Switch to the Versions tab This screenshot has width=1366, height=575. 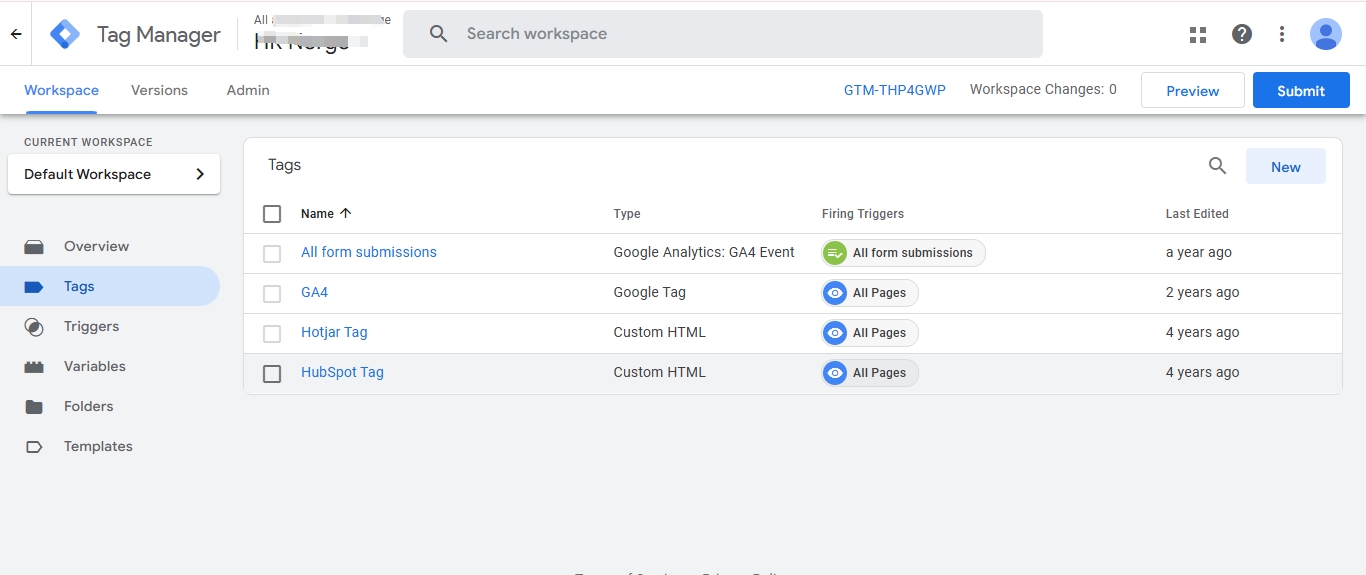click(159, 90)
